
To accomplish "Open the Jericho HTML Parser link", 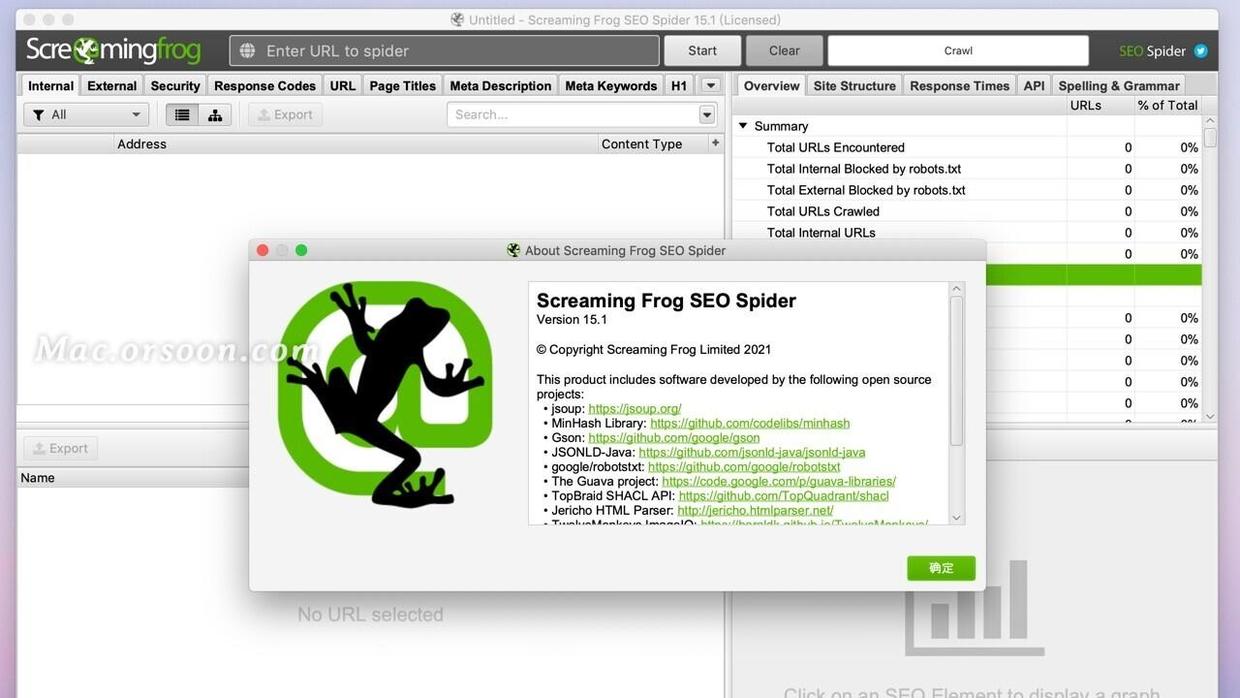I will pyautogui.click(x=755, y=510).
